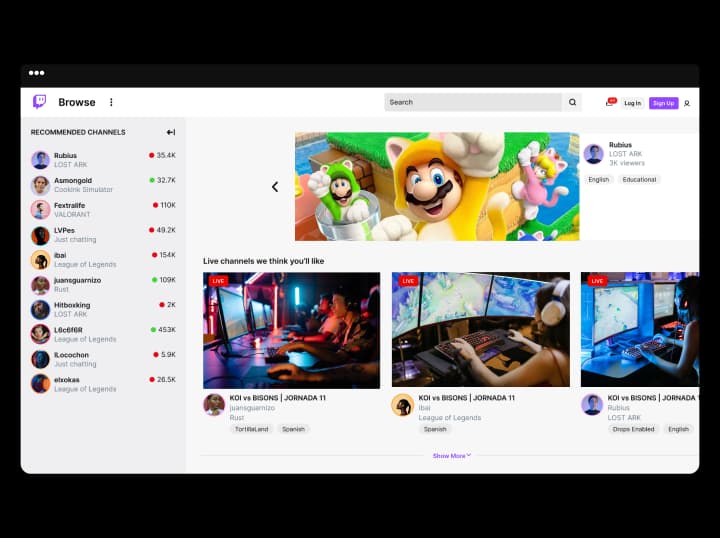Click juansguarnizo avatar in sidebar
This screenshot has height=538, width=720.
click(40, 285)
